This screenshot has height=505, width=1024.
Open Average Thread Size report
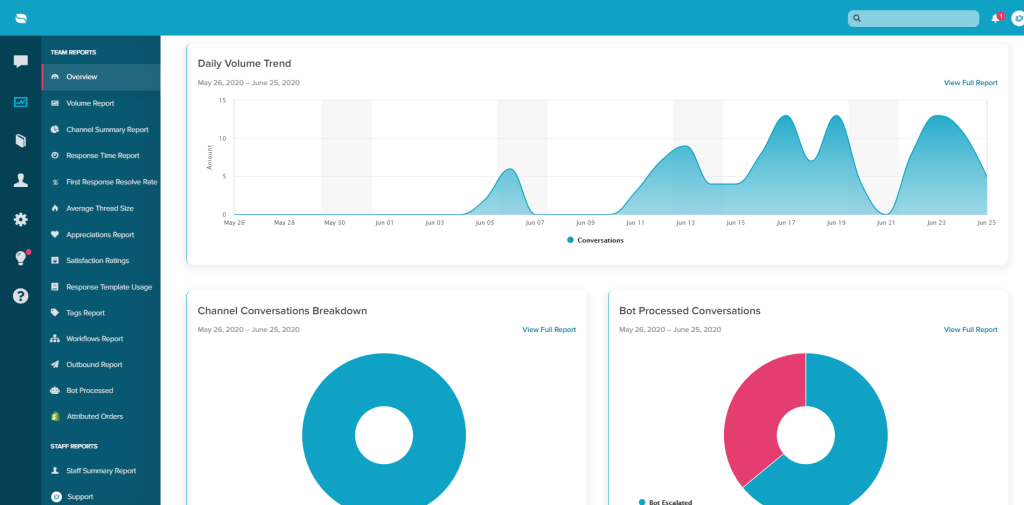pyautogui.click(x=101, y=208)
